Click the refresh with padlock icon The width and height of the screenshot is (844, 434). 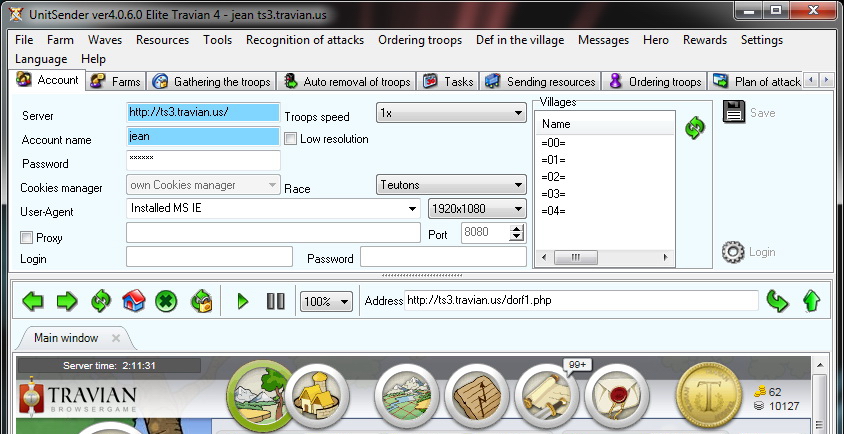pyautogui.click(x=201, y=301)
